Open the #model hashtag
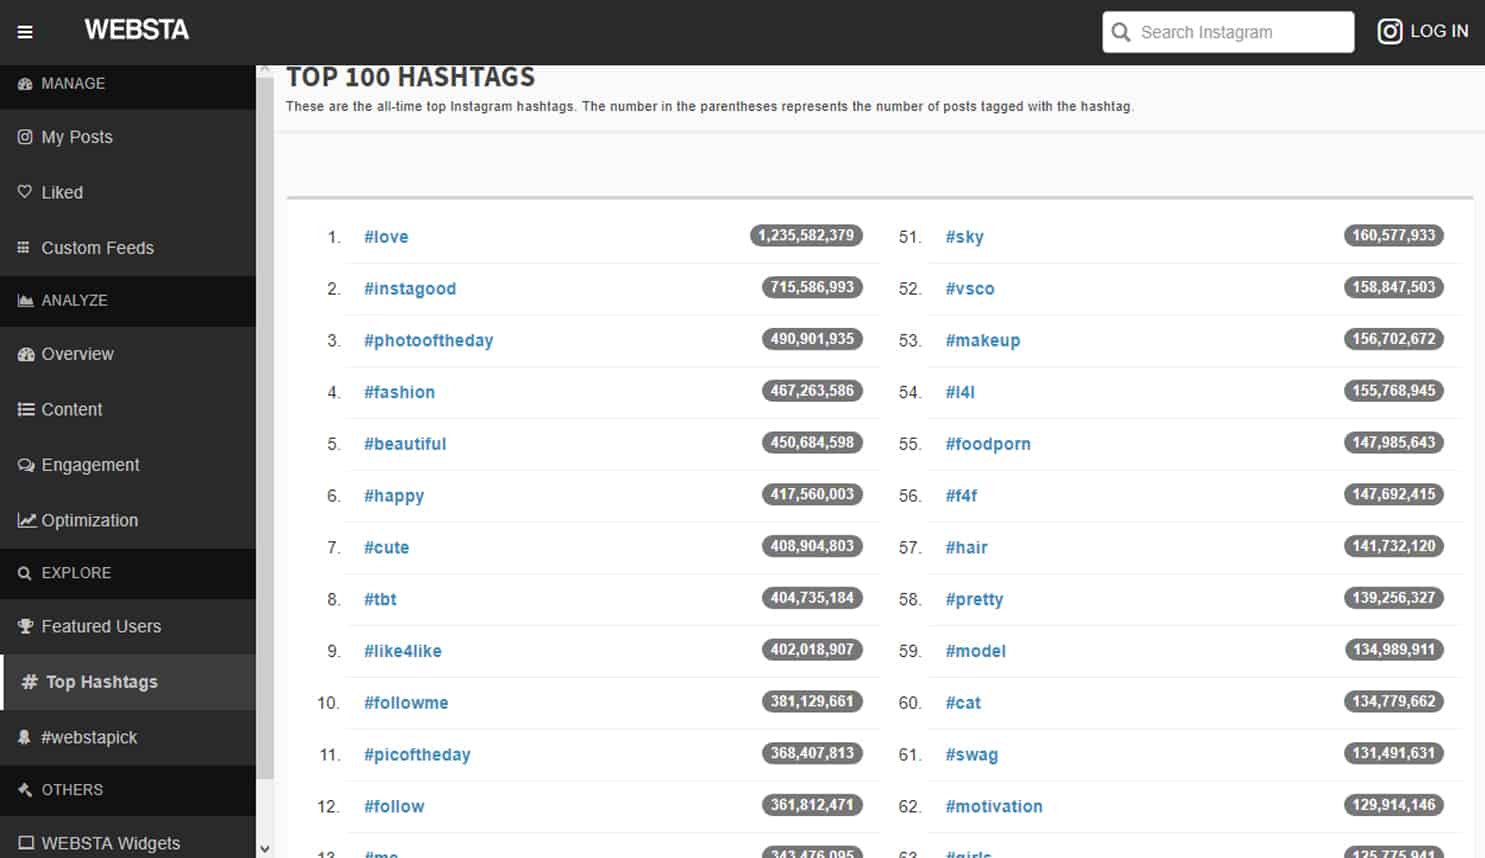This screenshot has width=1485, height=858. [976, 651]
